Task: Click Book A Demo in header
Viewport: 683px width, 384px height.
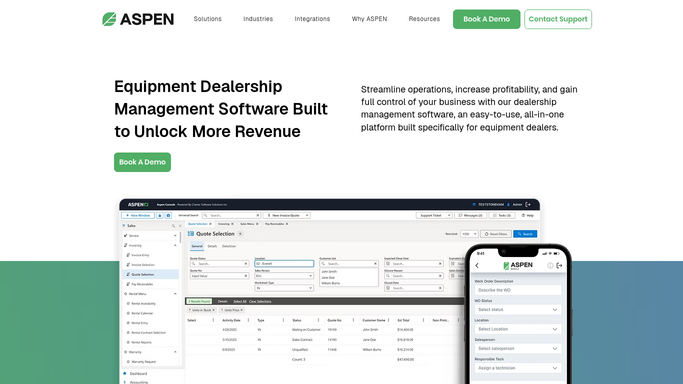Action: 487,19
